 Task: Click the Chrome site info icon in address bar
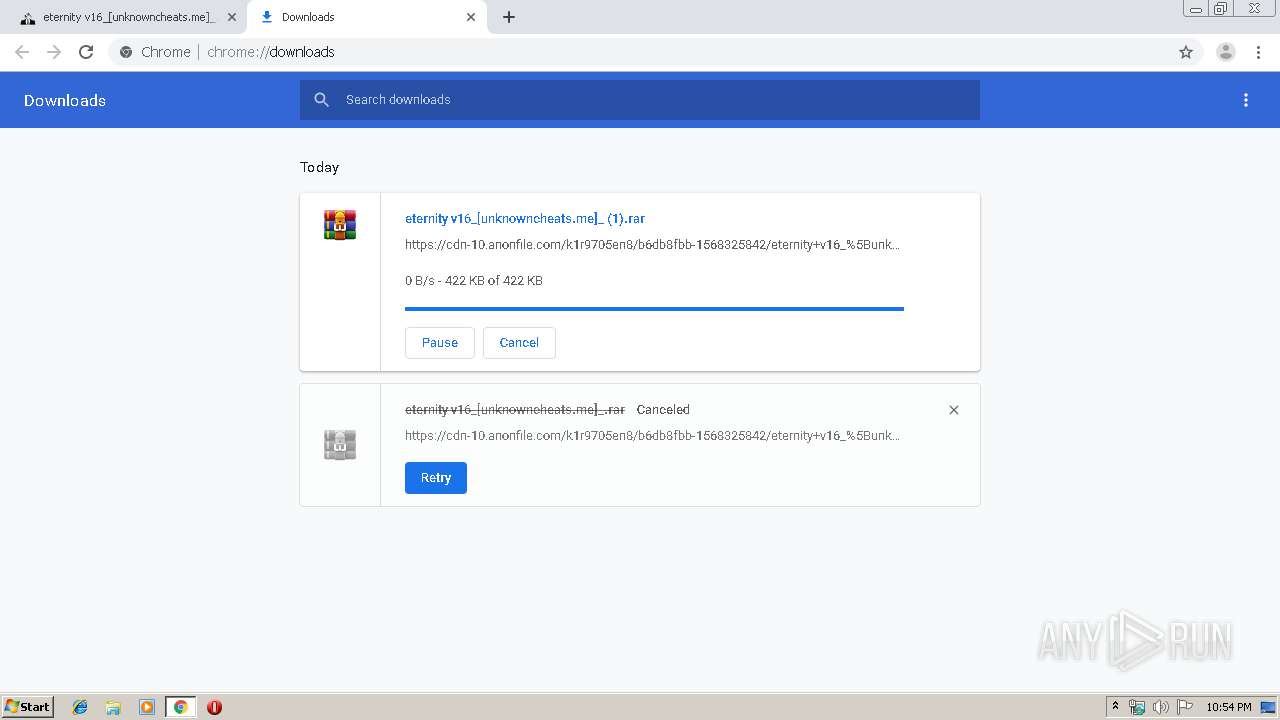pos(126,52)
